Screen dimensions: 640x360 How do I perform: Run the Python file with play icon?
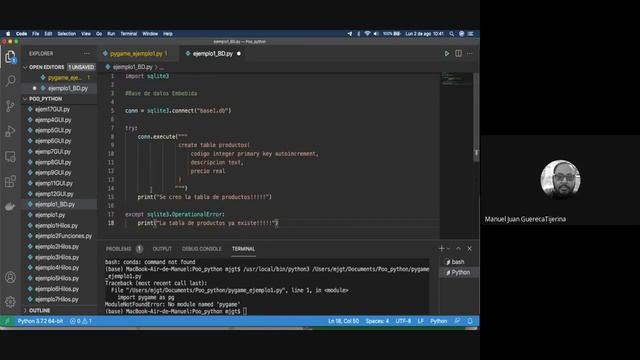pyautogui.click(x=447, y=53)
